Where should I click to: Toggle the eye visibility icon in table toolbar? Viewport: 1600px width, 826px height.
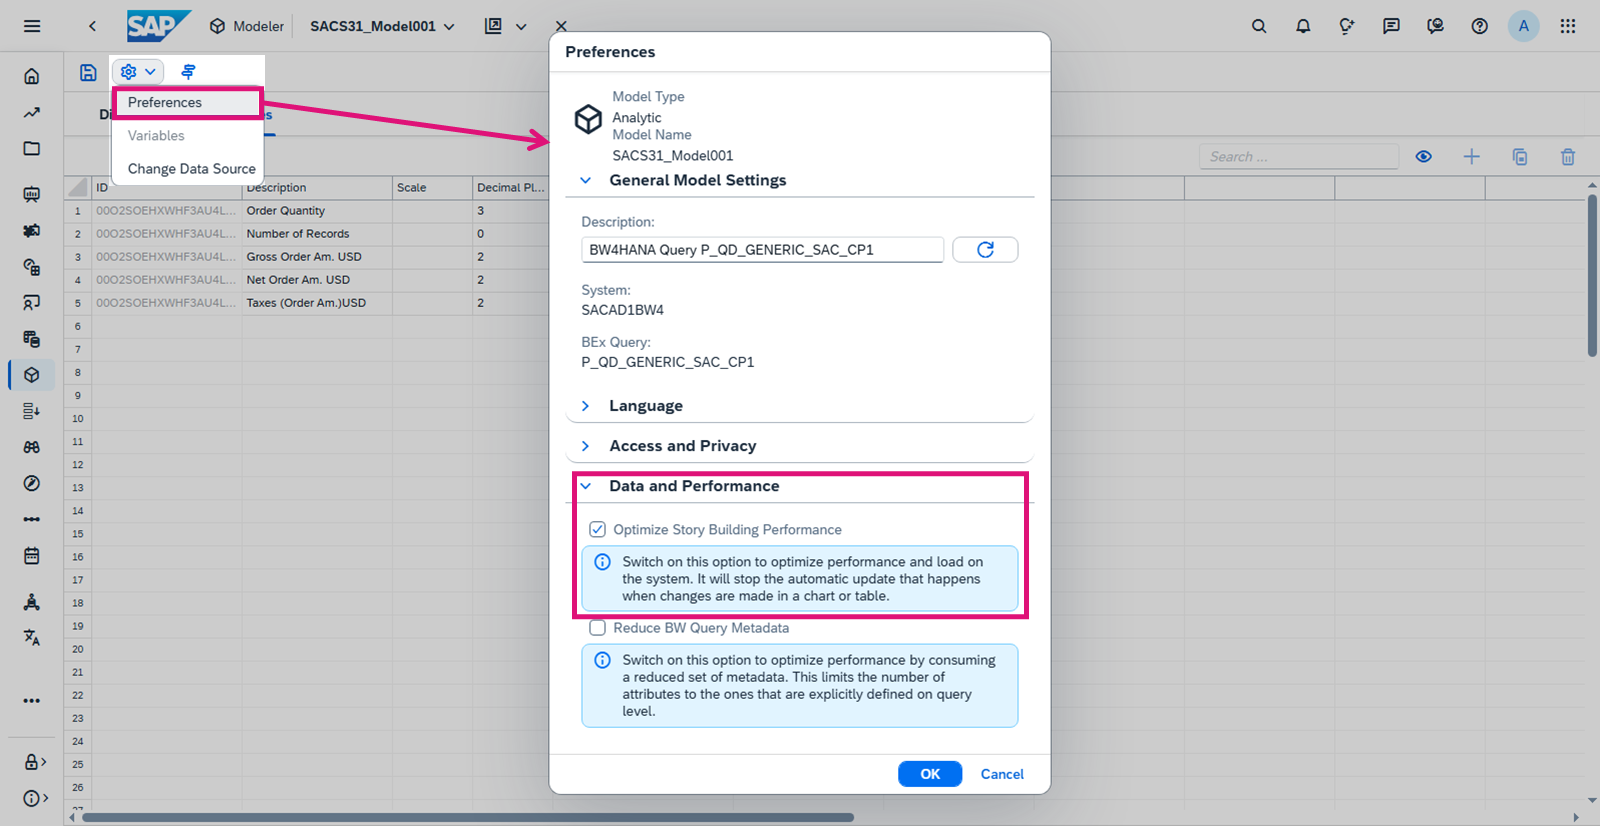tap(1423, 156)
